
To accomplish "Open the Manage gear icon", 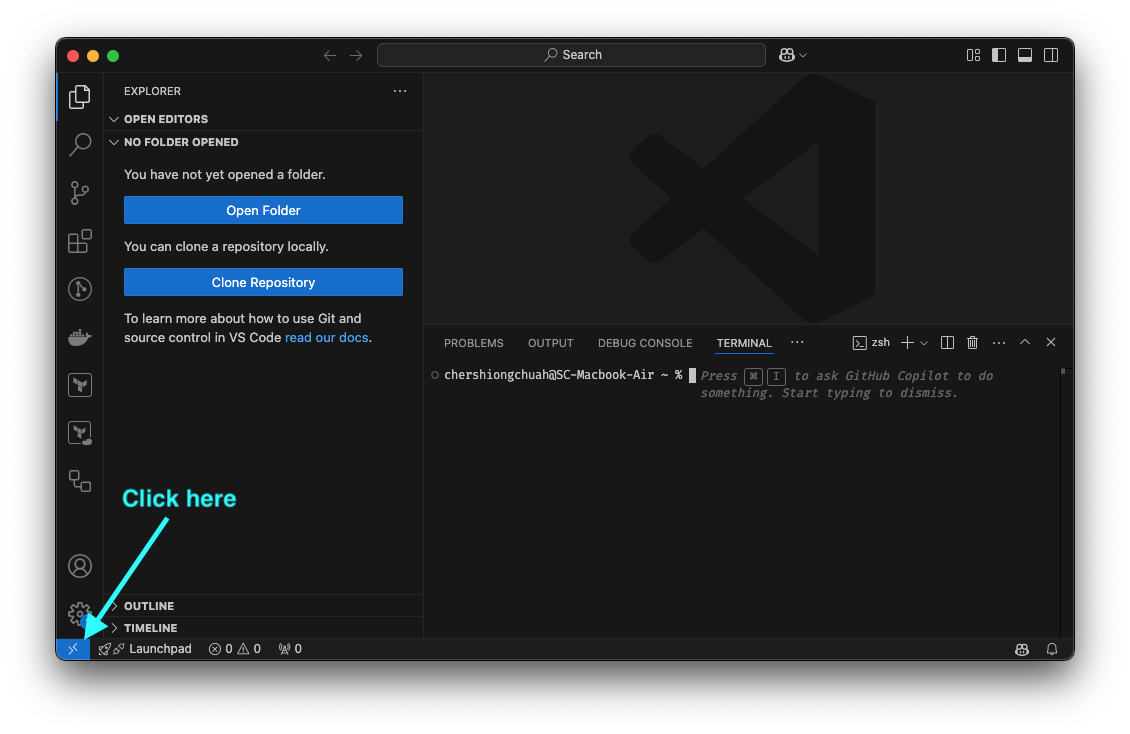I will click(79, 614).
